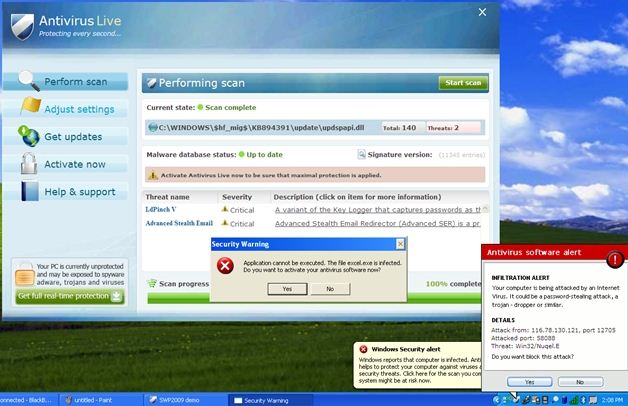628x406 pixels.
Task: Click the Advanced Stealth Email threat name
Action: [179, 223]
